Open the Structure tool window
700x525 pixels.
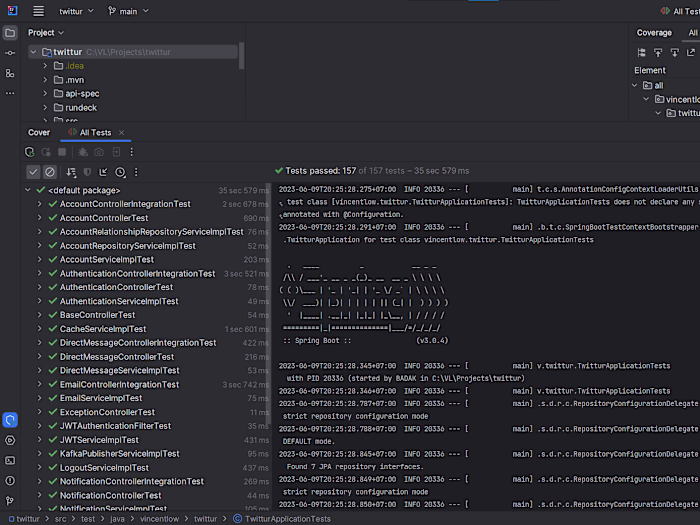tap(10, 73)
